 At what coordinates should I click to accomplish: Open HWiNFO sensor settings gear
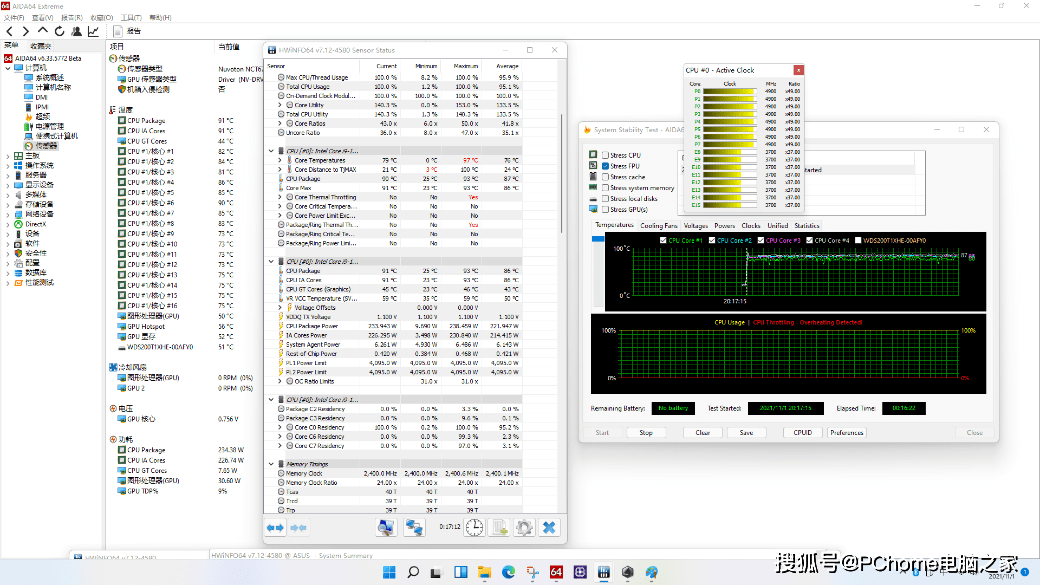point(524,527)
